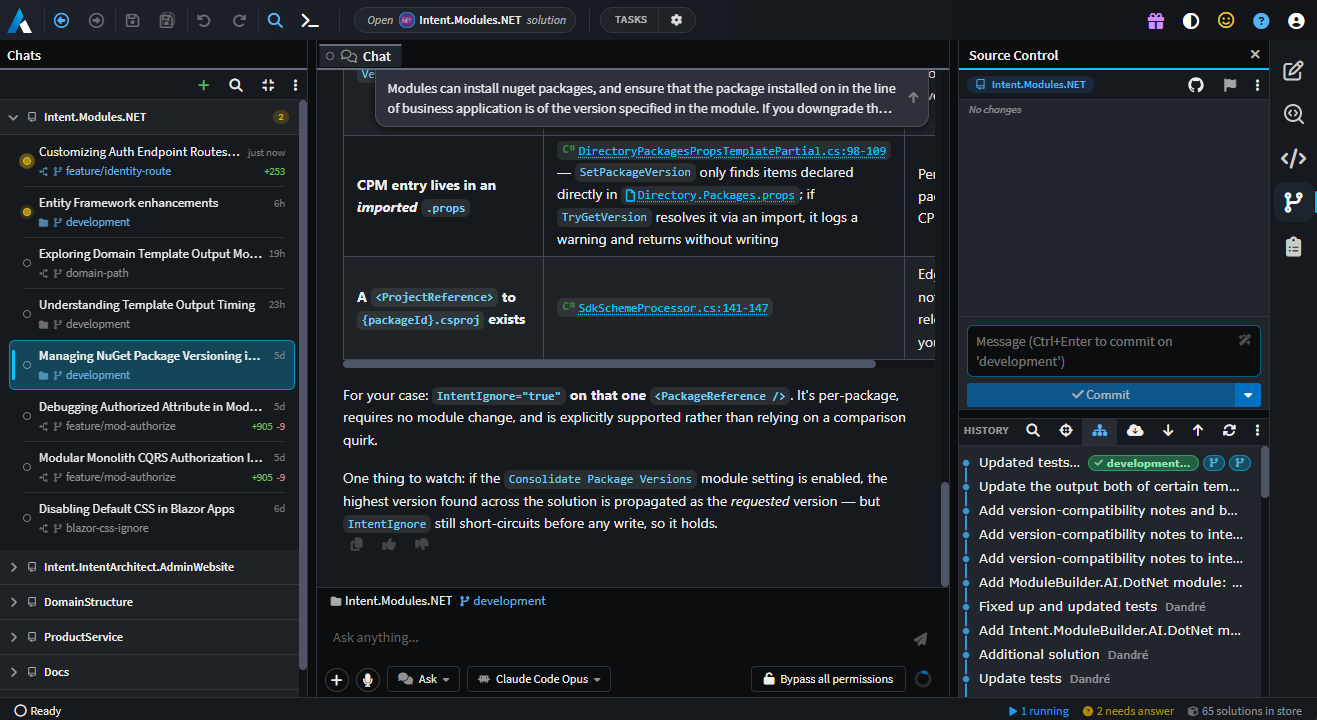Viewport: 1317px width, 720px height.
Task: Toggle branch graph view in History
Action: coord(1100,430)
